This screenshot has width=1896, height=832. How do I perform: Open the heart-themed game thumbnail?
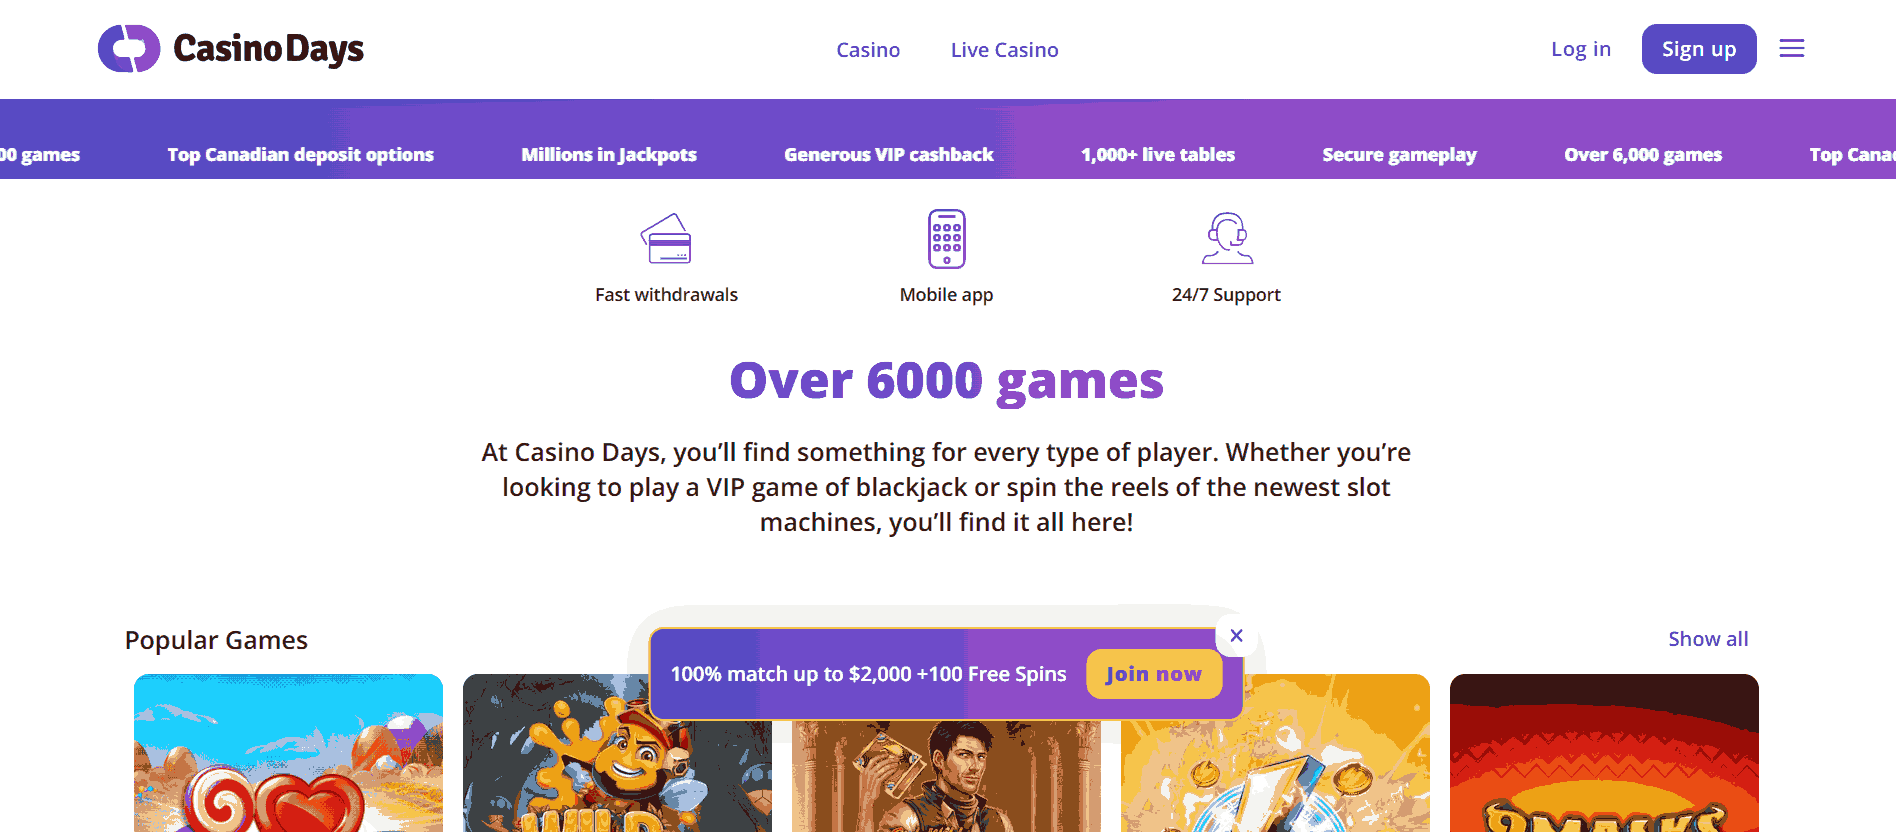pyautogui.click(x=288, y=760)
